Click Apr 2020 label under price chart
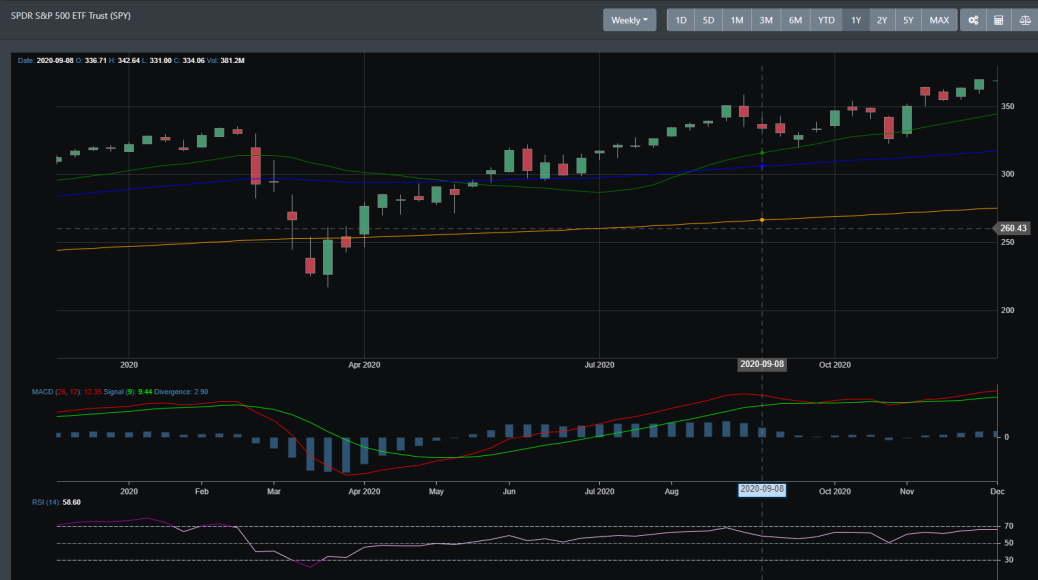The image size is (1038, 580). coord(364,365)
